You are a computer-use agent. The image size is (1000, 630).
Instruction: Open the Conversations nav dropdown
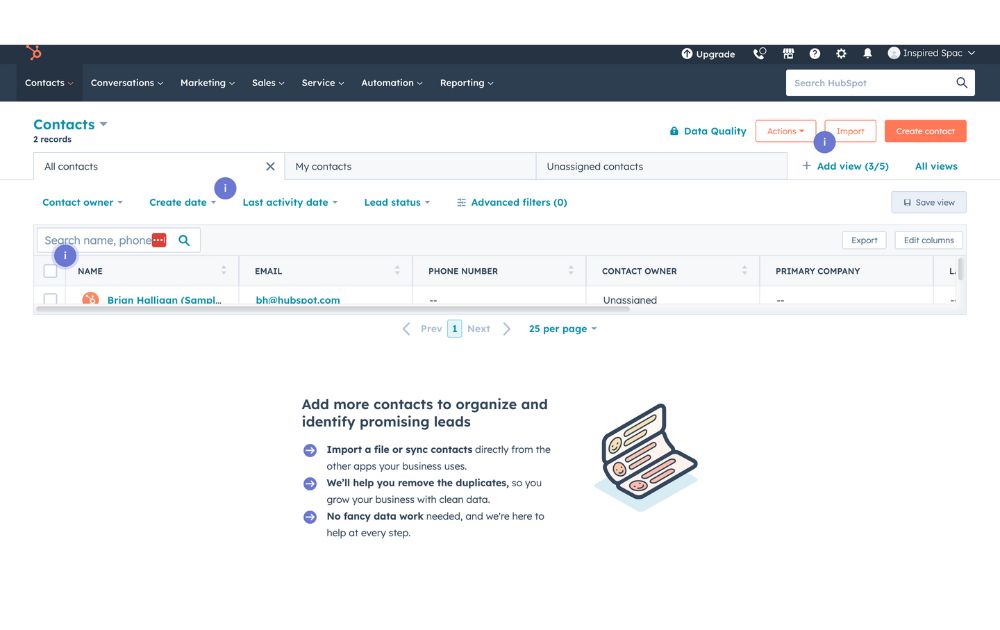tap(127, 83)
